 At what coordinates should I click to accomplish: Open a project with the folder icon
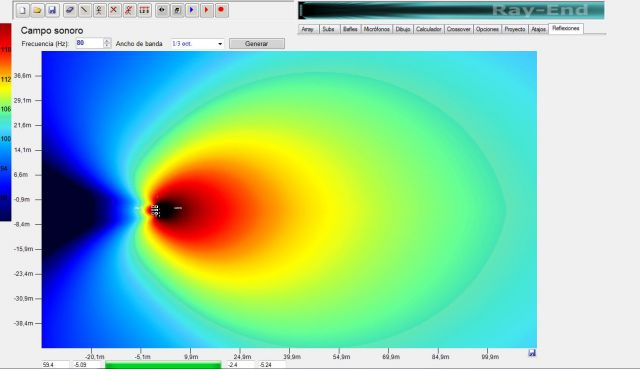click(x=37, y=10)
